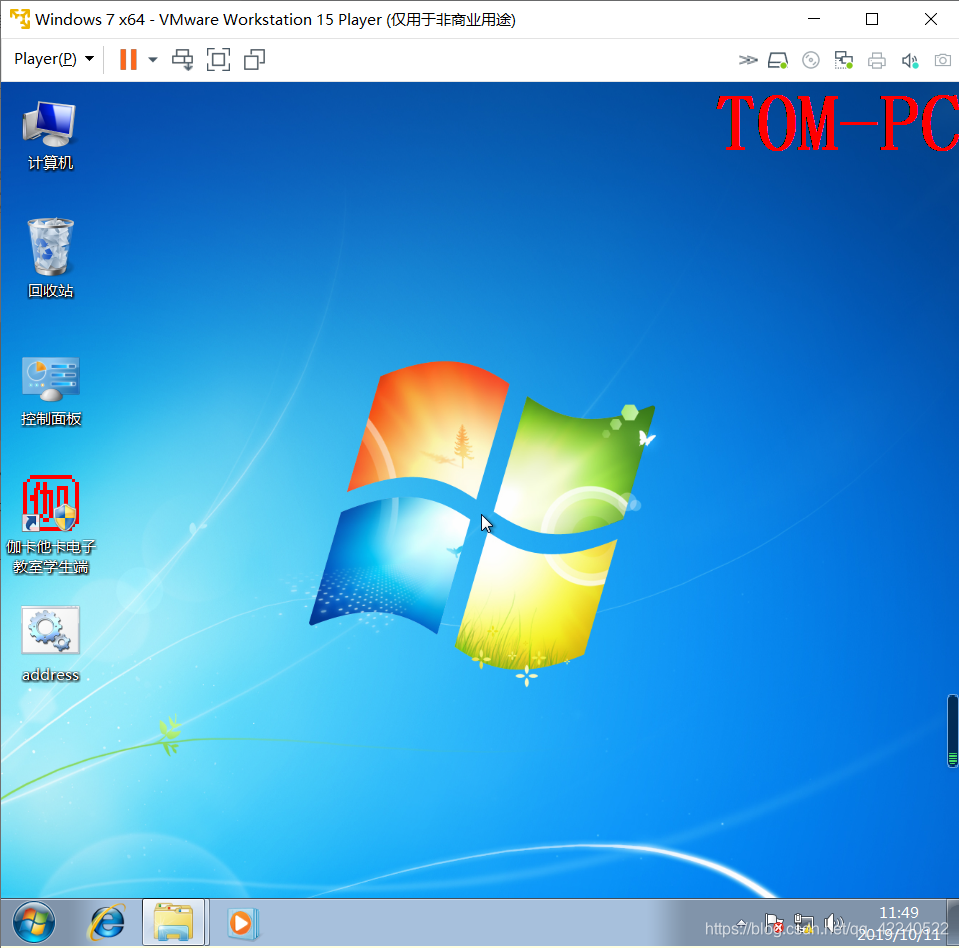Expand the power options dropdown arrow beside pause

coord(153,59)
